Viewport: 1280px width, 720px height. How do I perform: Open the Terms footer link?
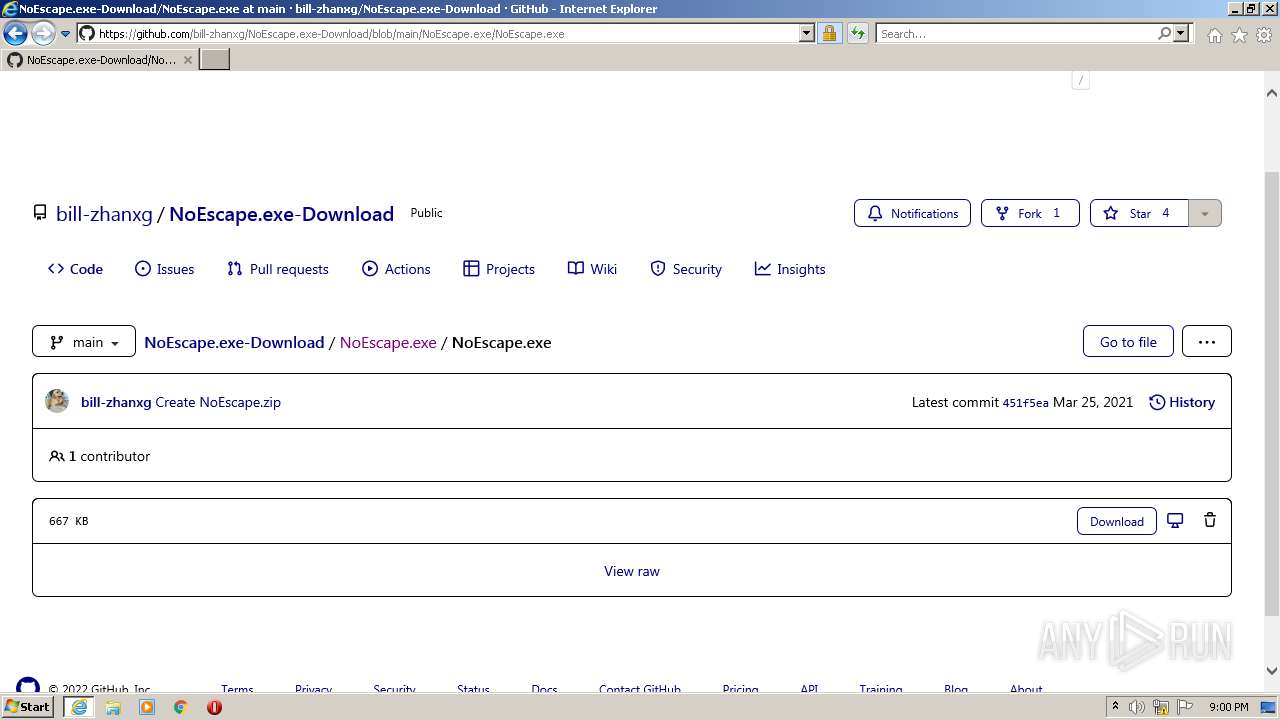pos(237,689)
